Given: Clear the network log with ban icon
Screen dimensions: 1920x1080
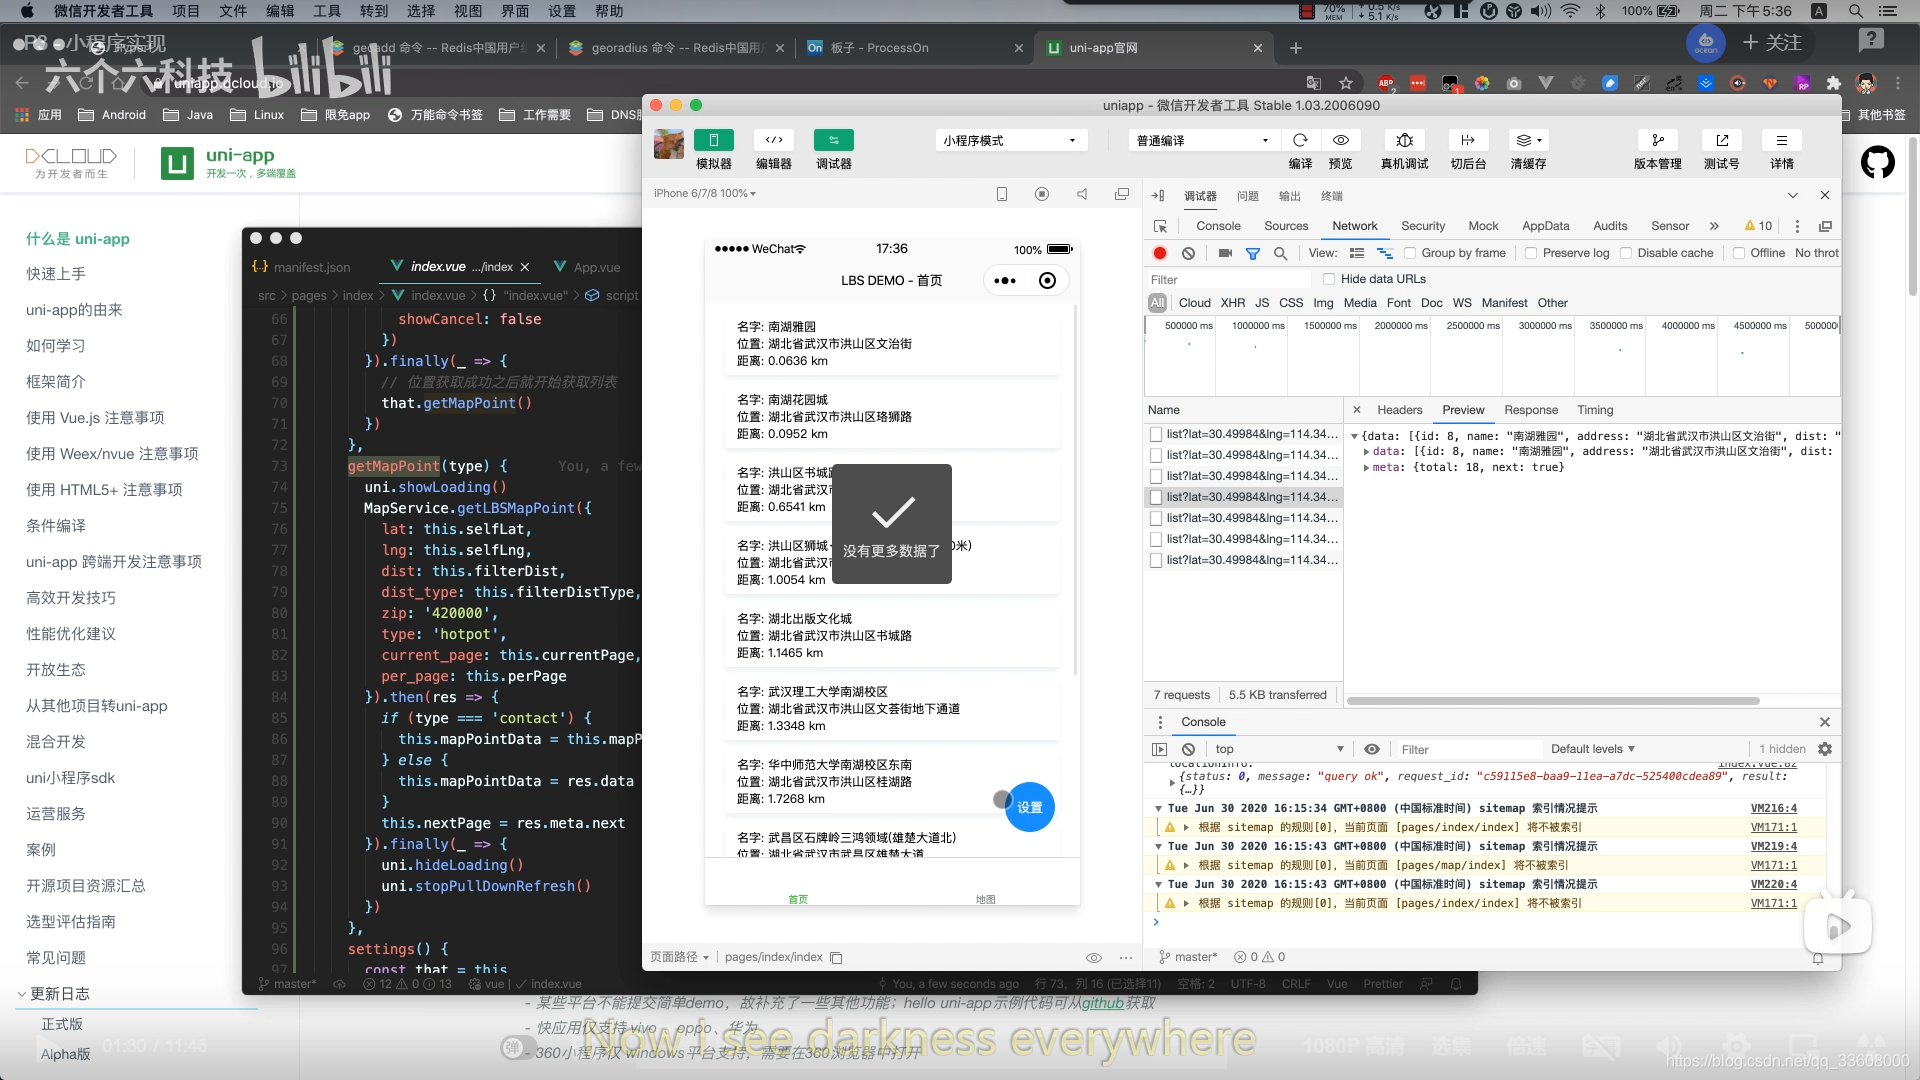Looking at the screenshot, I should pos(1188,253).
